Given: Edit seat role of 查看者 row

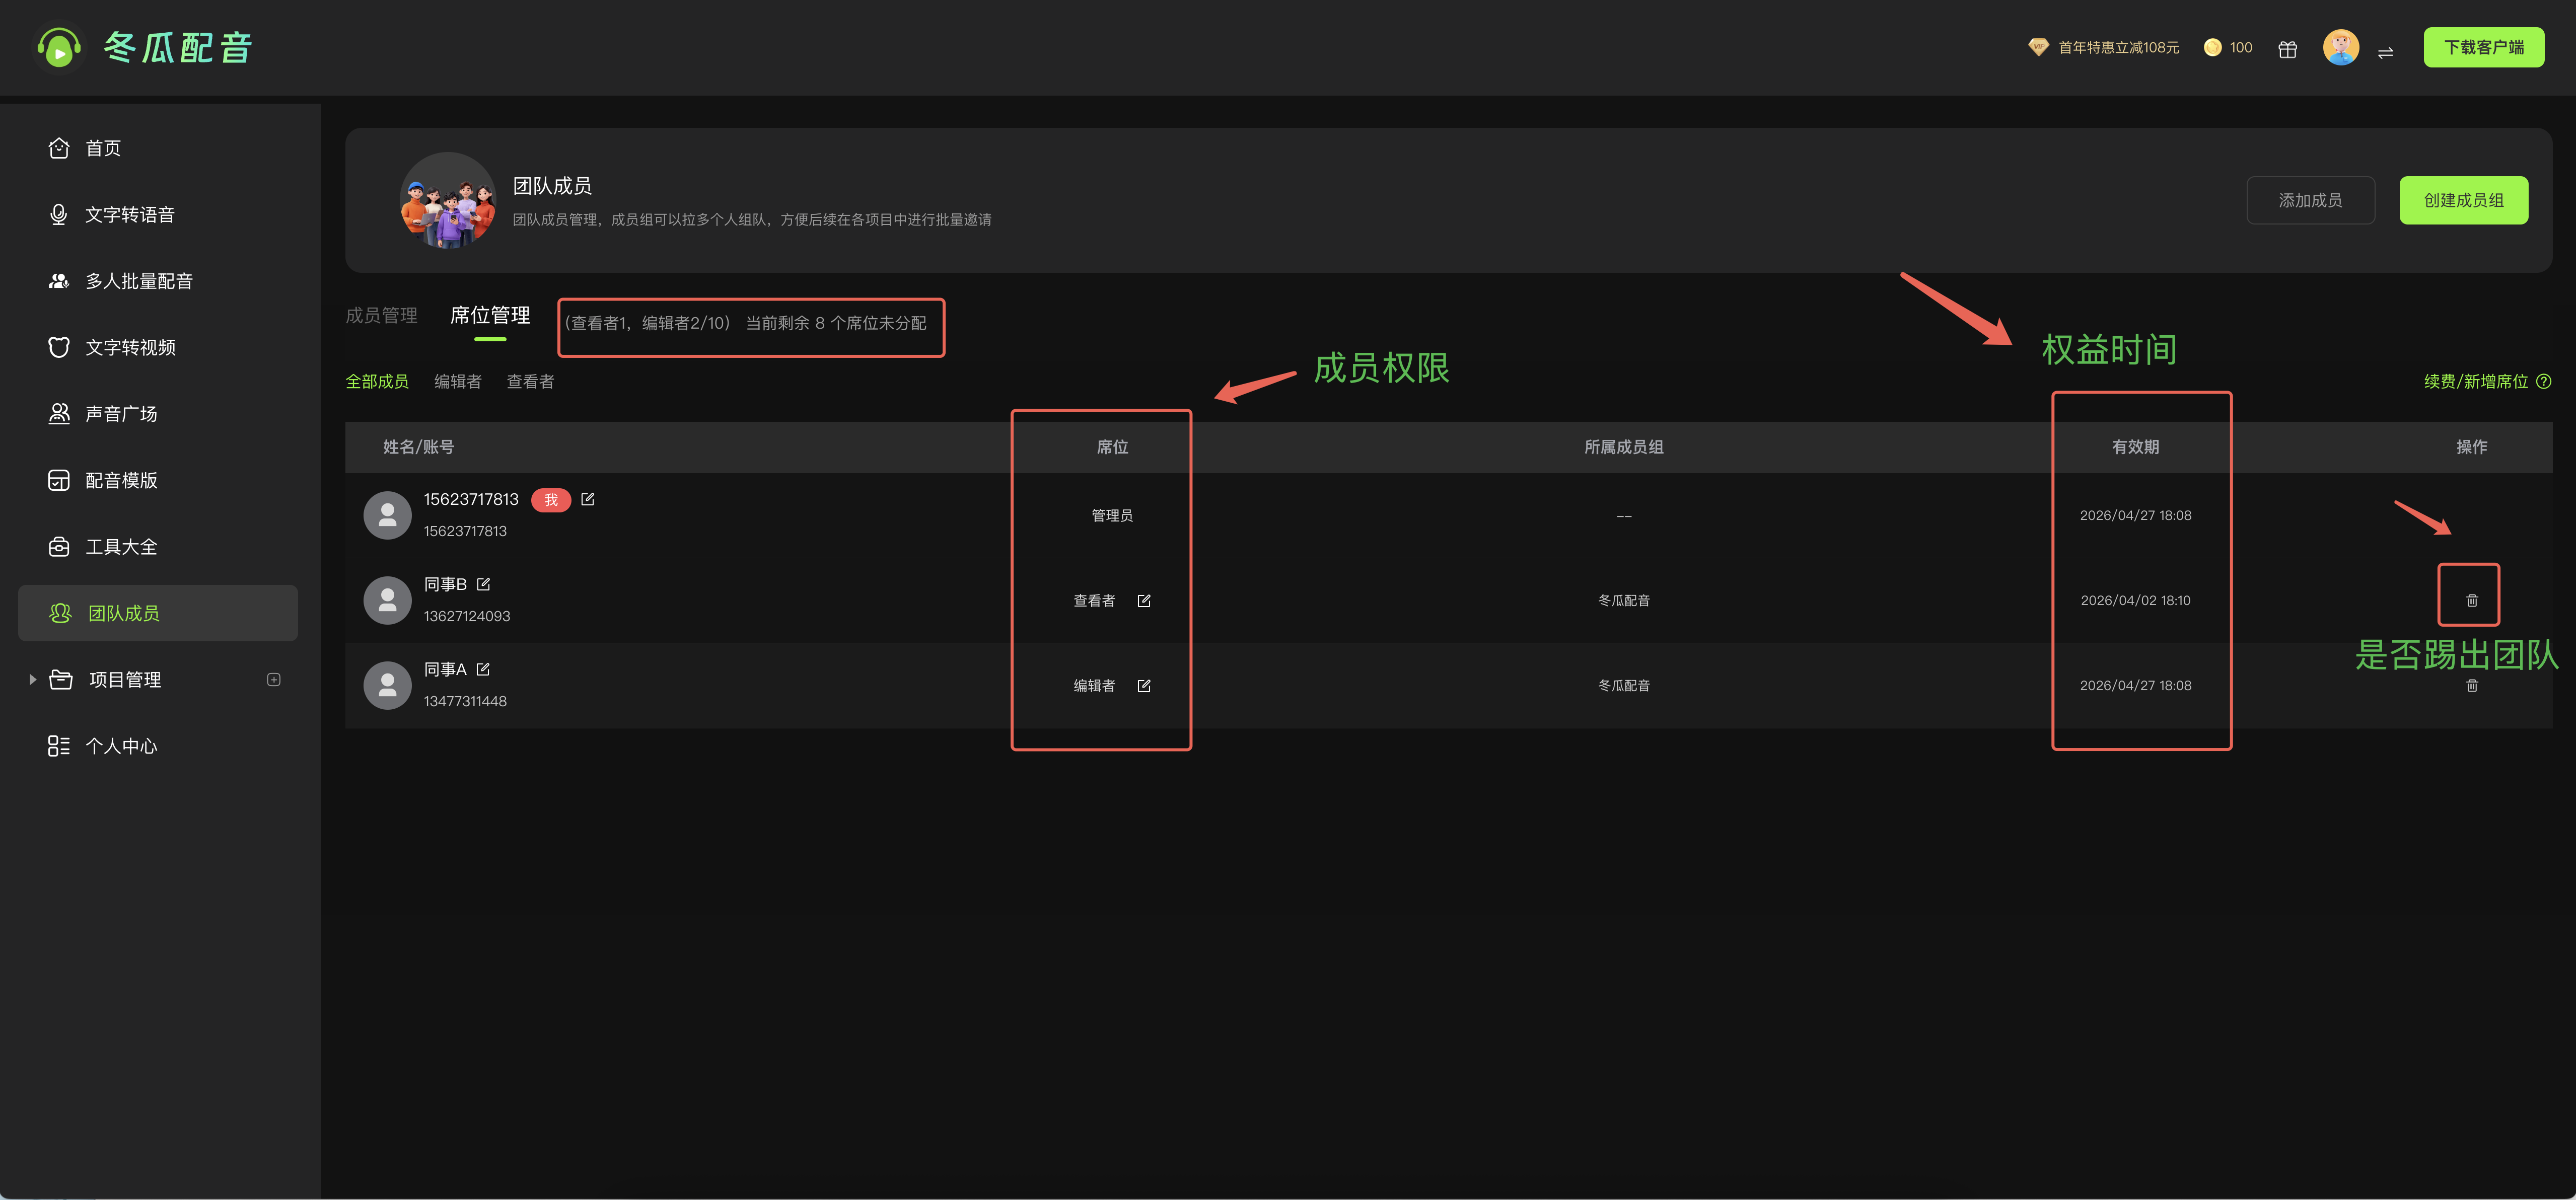Looking at the screenshot, I should (1144, 600).
